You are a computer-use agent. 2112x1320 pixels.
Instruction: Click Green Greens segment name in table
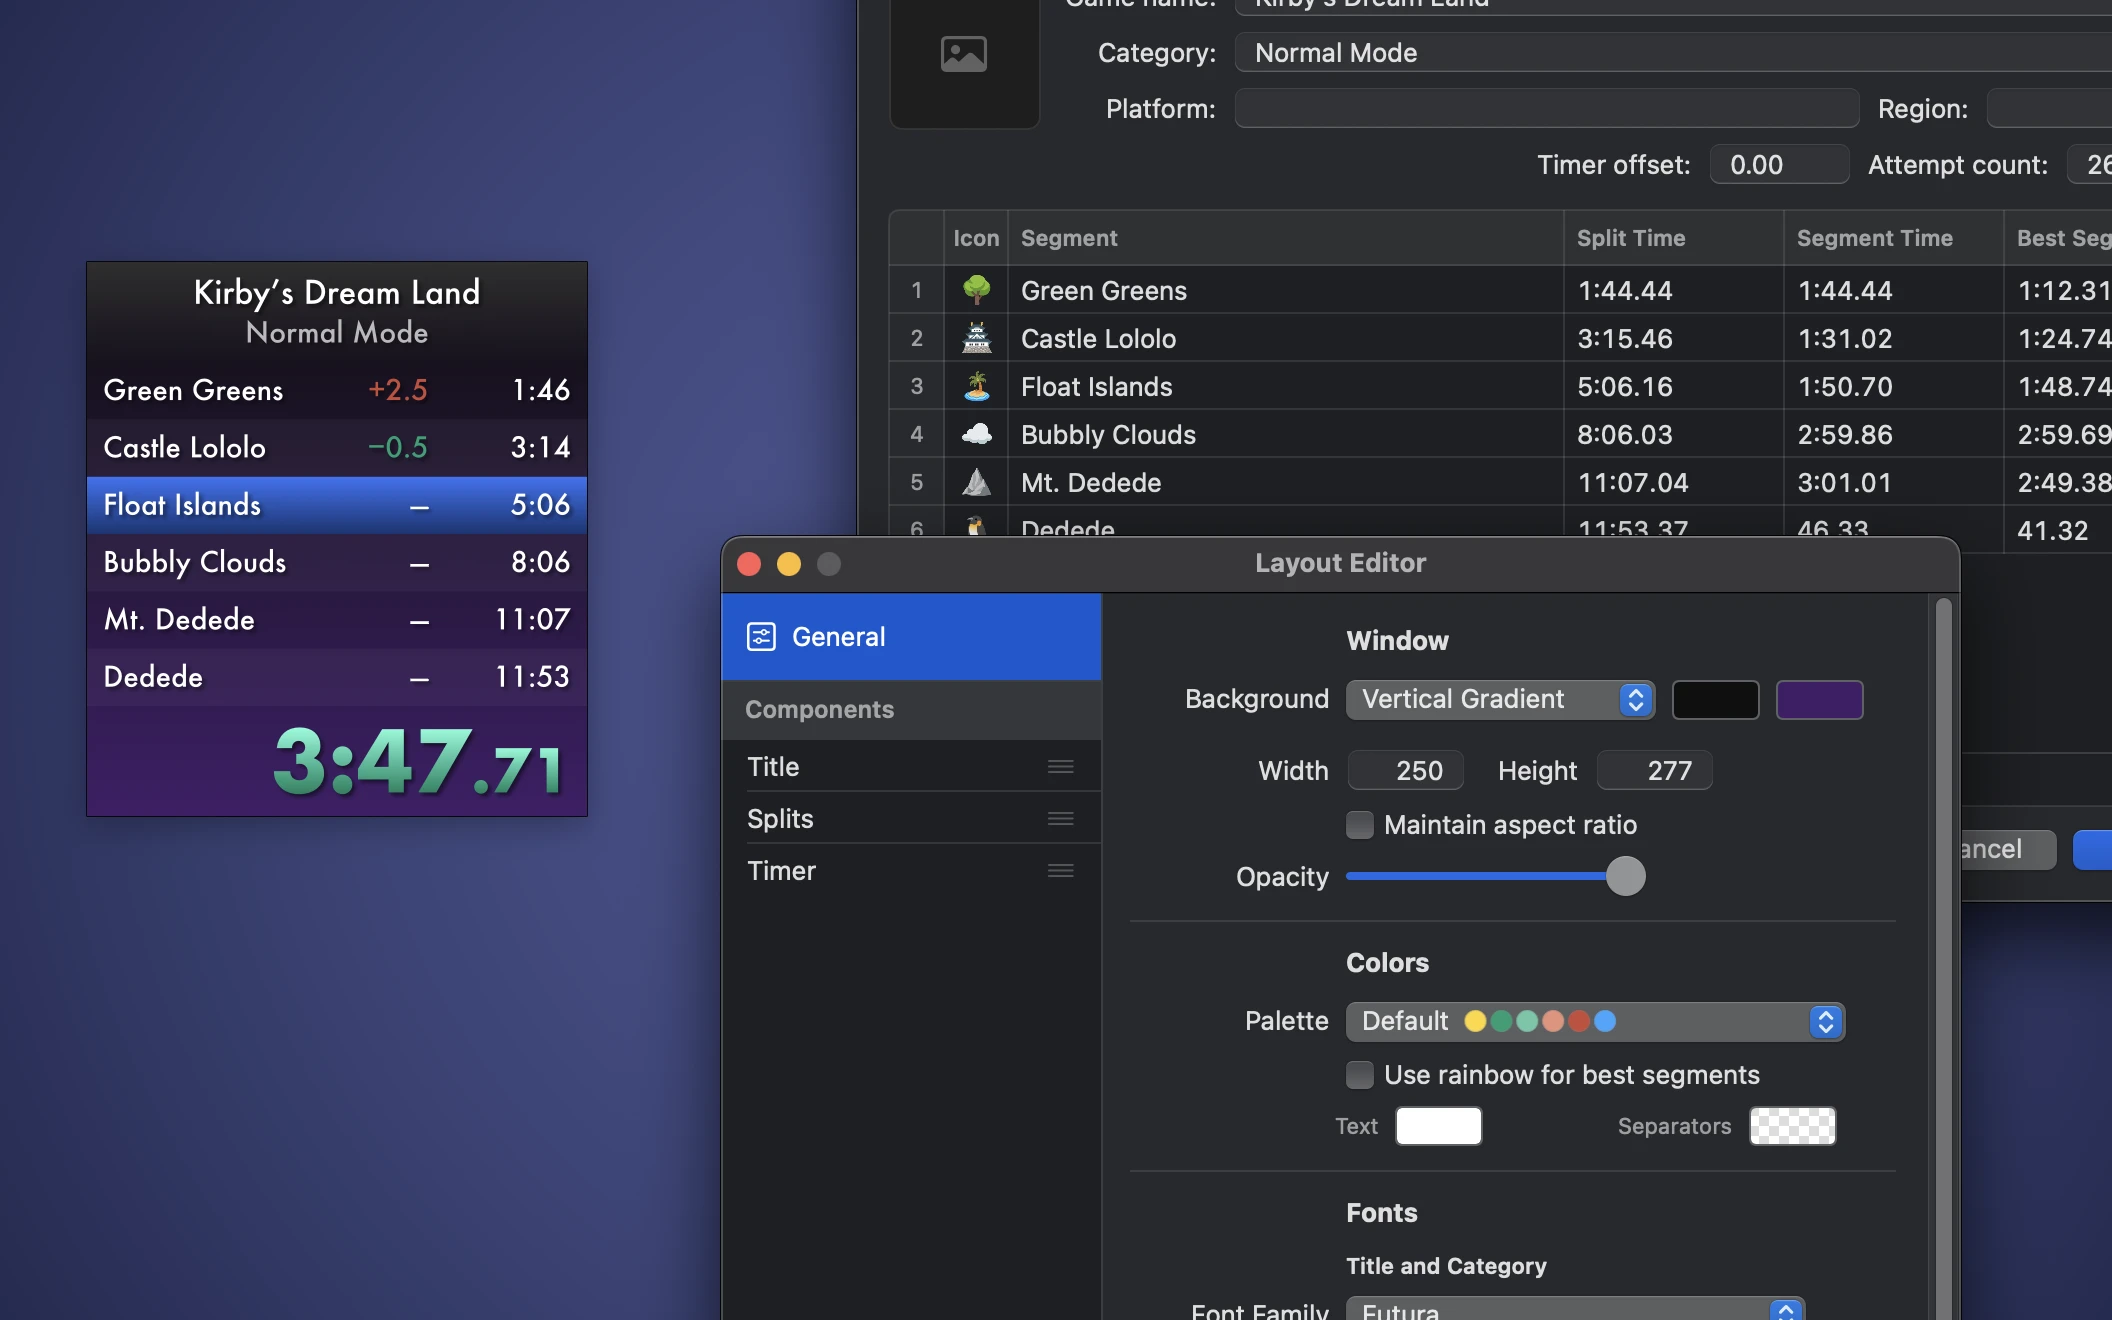(x=1104, y=291)
